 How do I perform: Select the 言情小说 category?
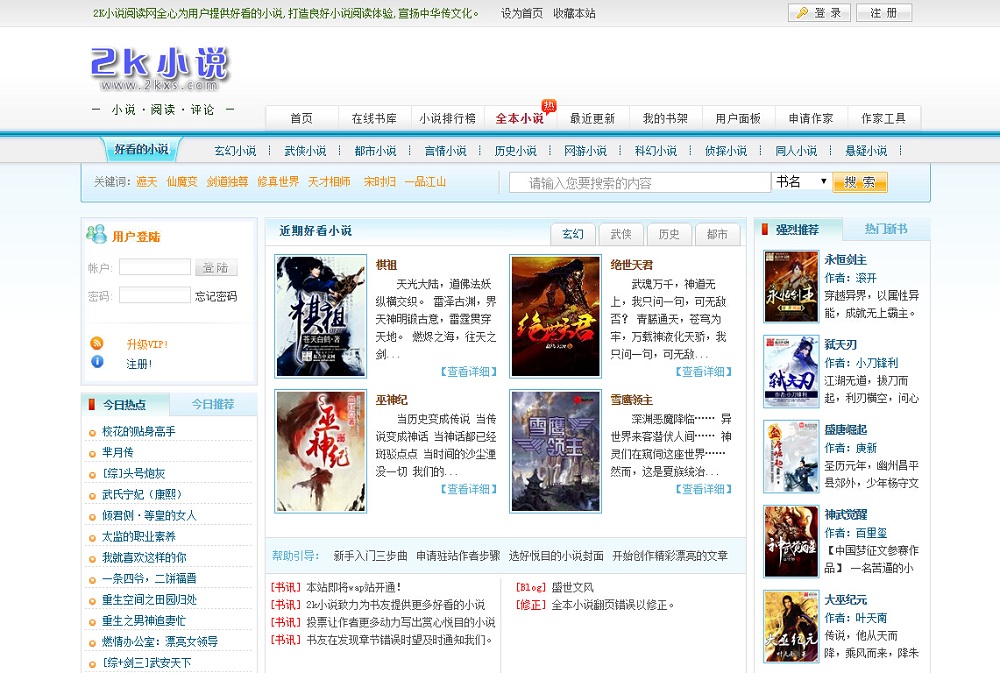pyautogui.click(x=445, y=151)
